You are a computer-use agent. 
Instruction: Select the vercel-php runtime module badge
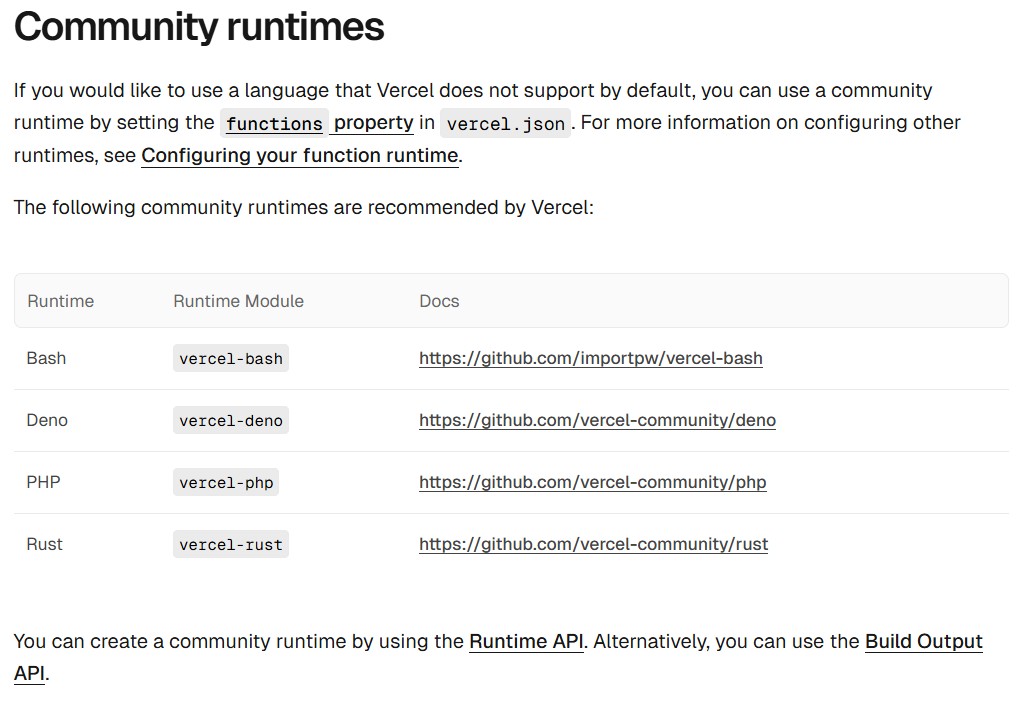point(226,482)
